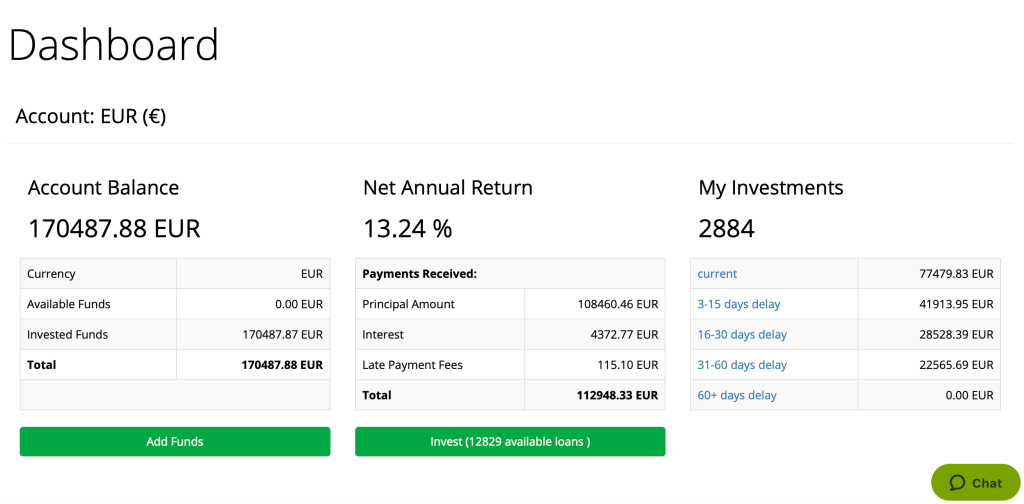Screen dimensions: 1024x504
Task: Open the 16-30 days delay link
Action: click(x=742, y=335)
